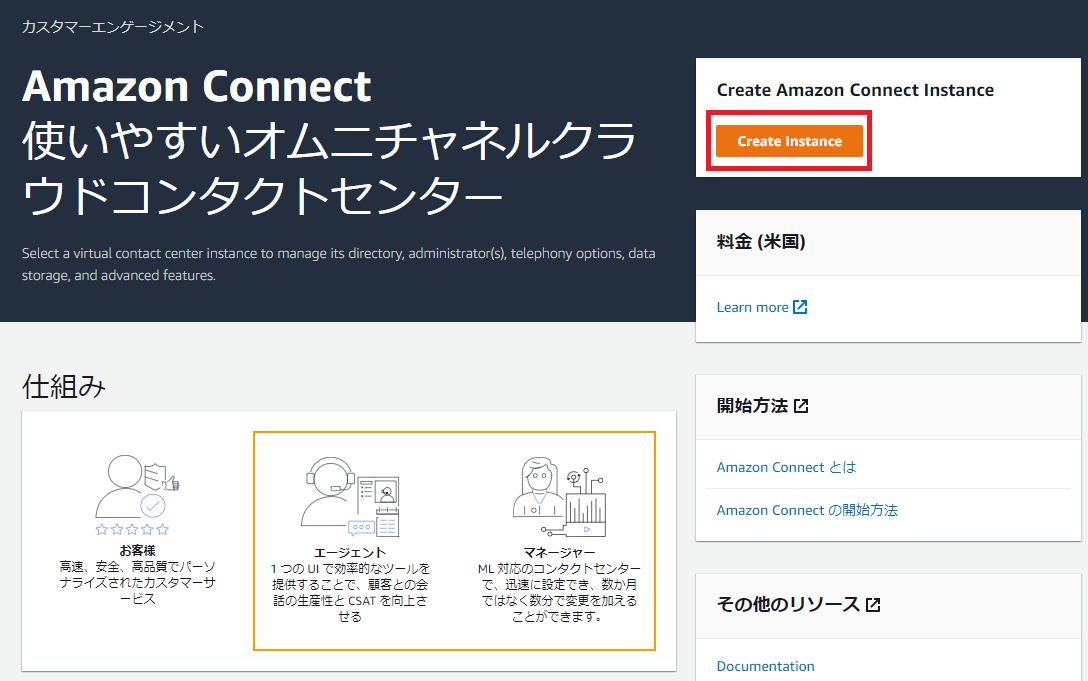Click the ML 対応のコンタクトセンター manager description
Screen dimensions: 1088x681
[x=559, y=593]
